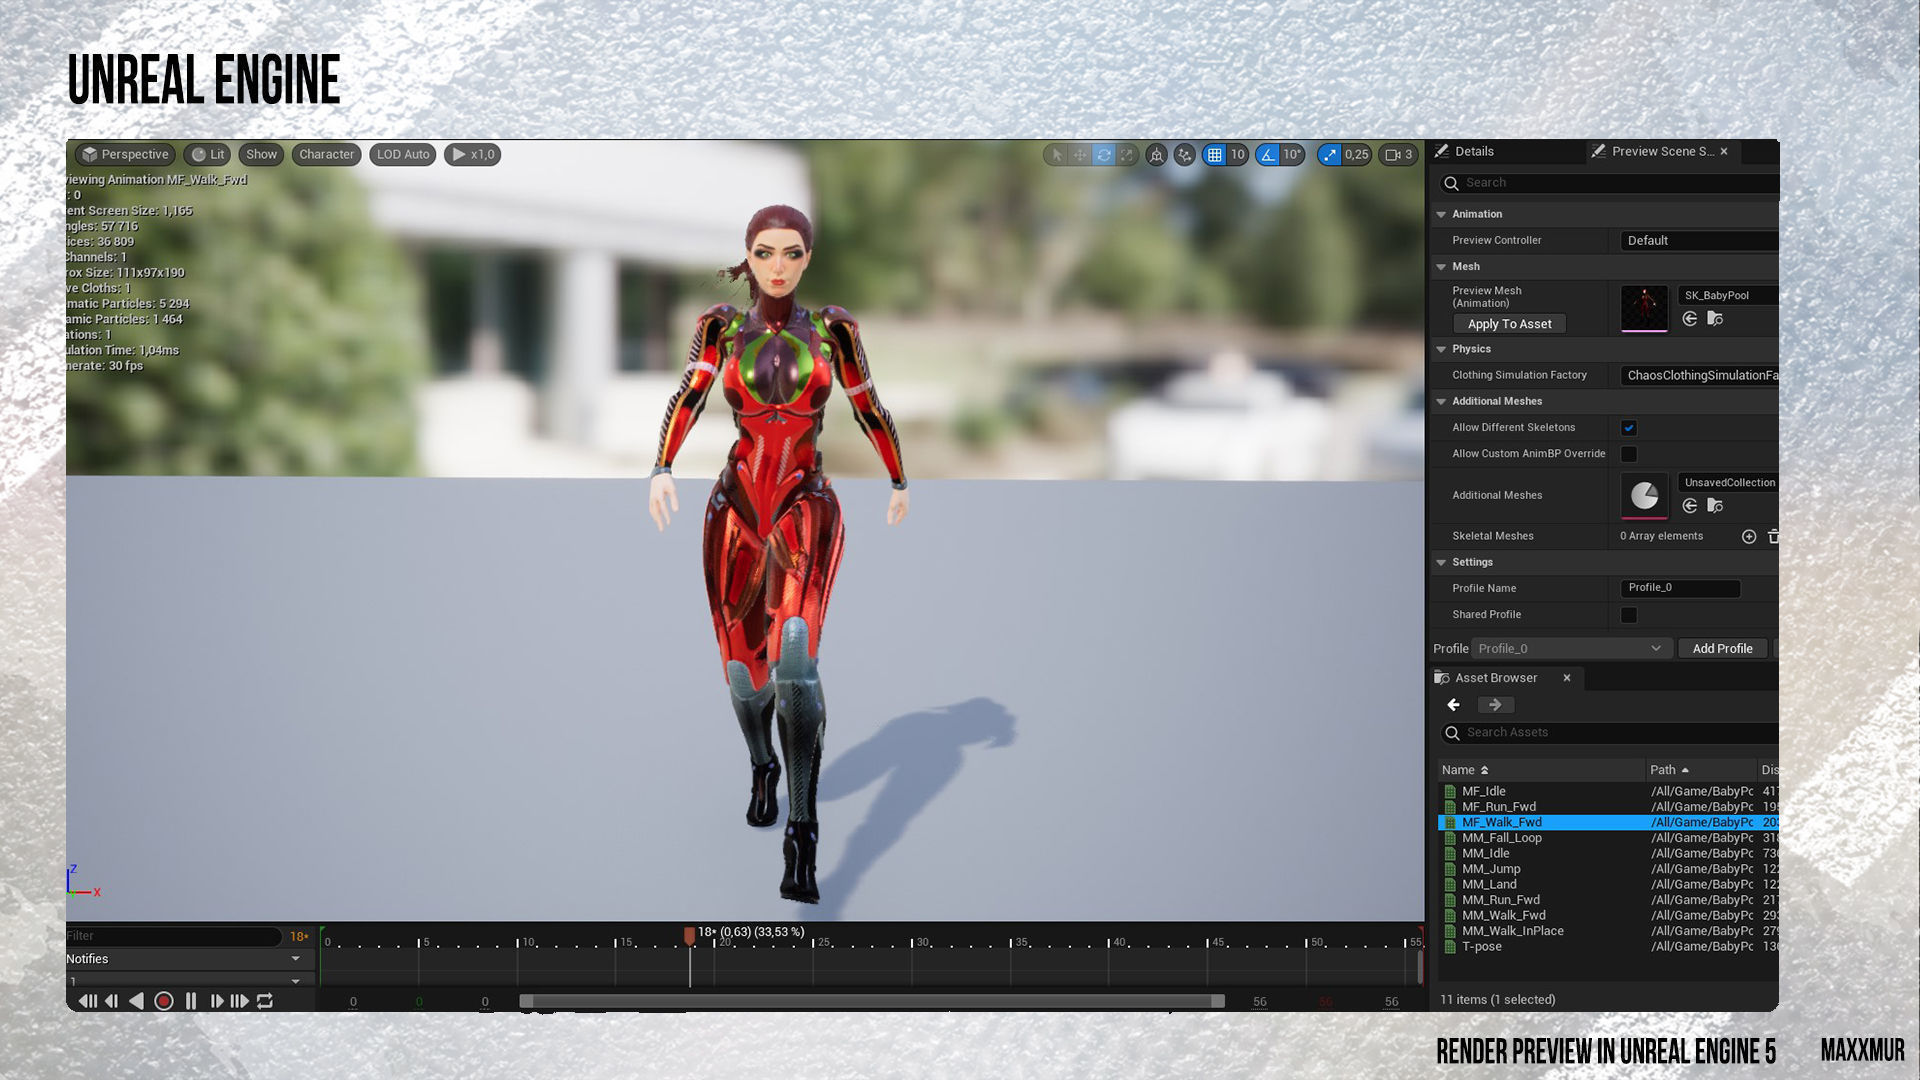
Task: Toggle Shared Profile checkbox
Action: (x=1629, y=616)
